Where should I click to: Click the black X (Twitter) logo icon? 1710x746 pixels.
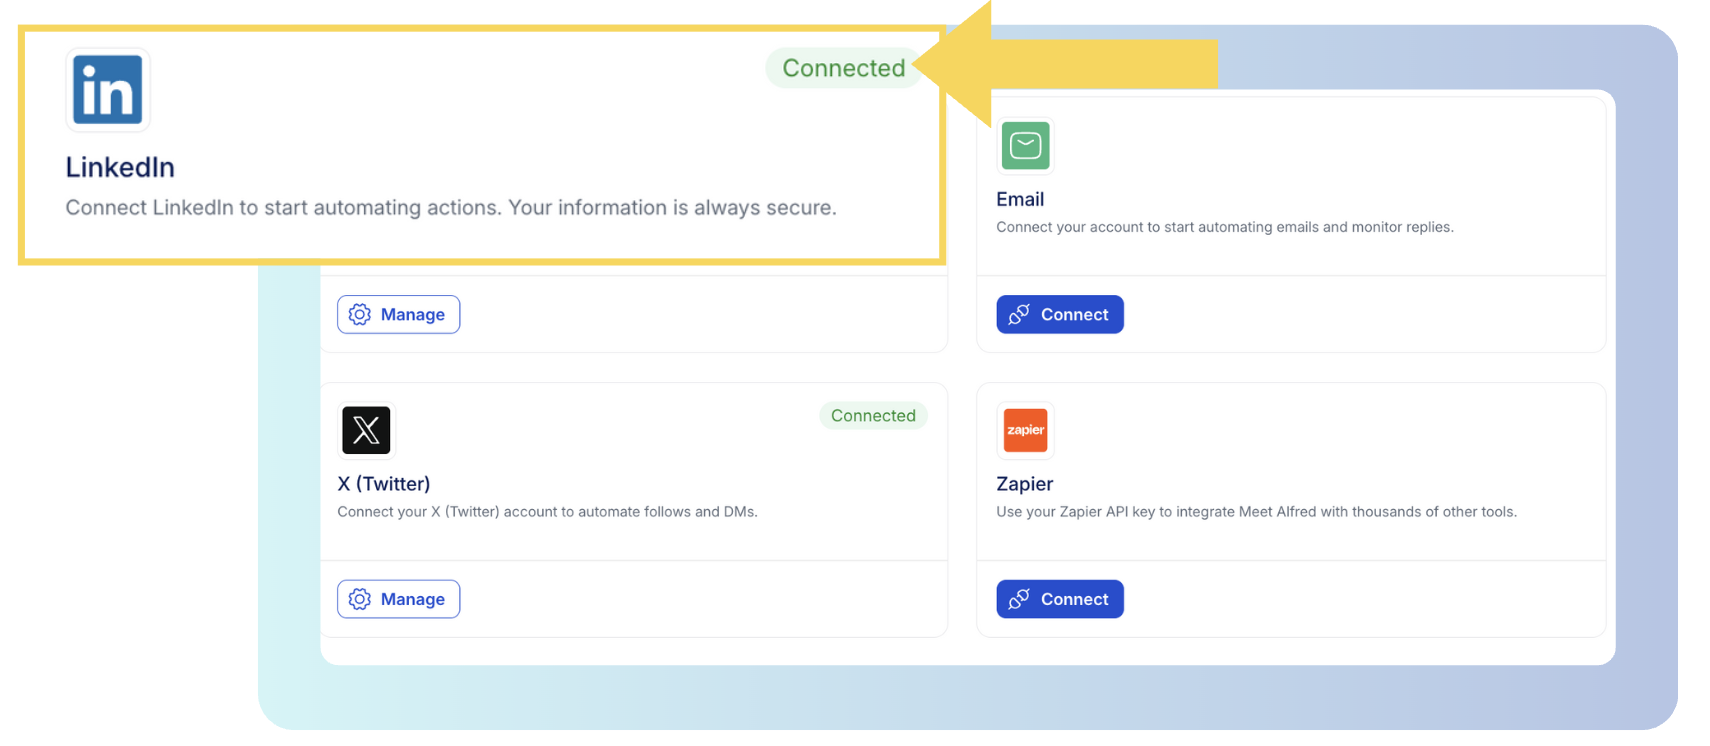tap(366, 430)
